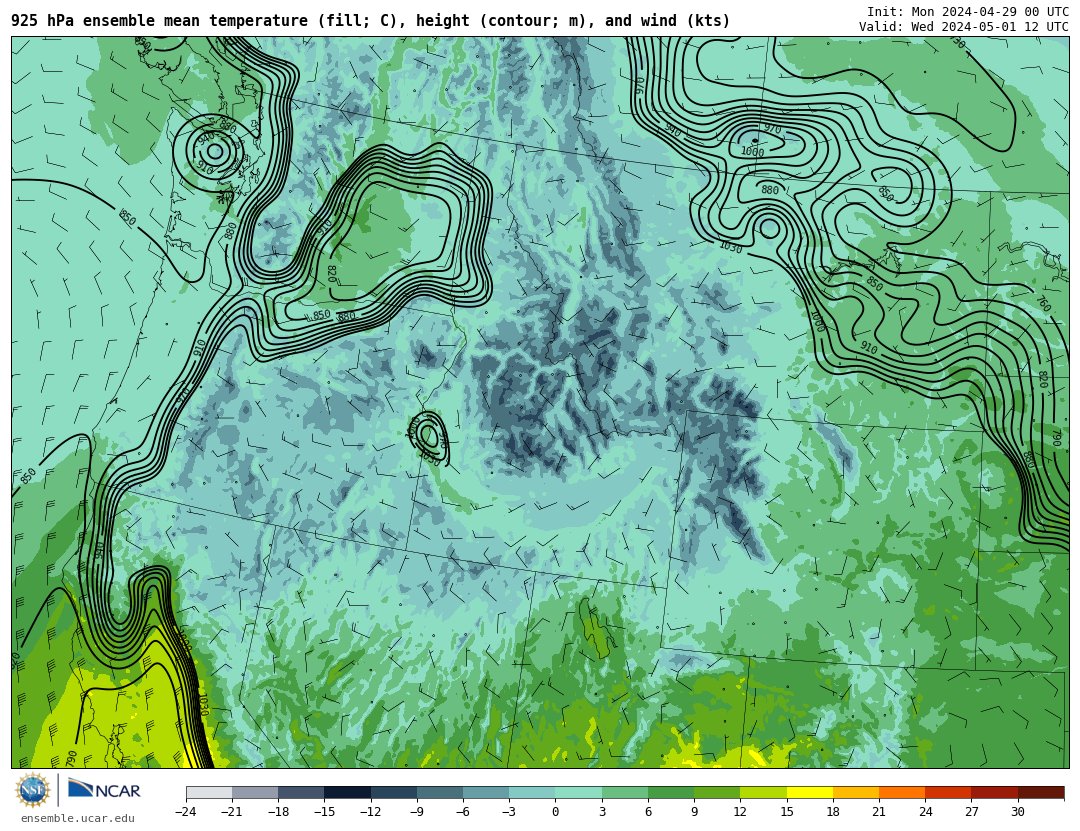Click the 18 colorbar tick label
1080x831 pixels.
pyautogui.click(x=833, y=812)
